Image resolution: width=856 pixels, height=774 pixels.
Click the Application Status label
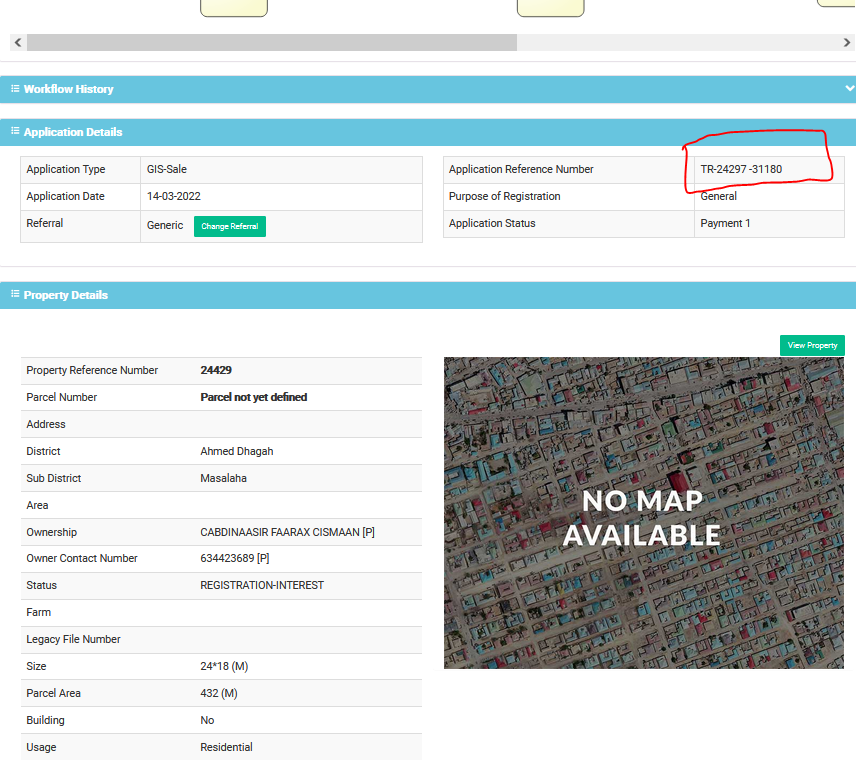click(492, 223)
